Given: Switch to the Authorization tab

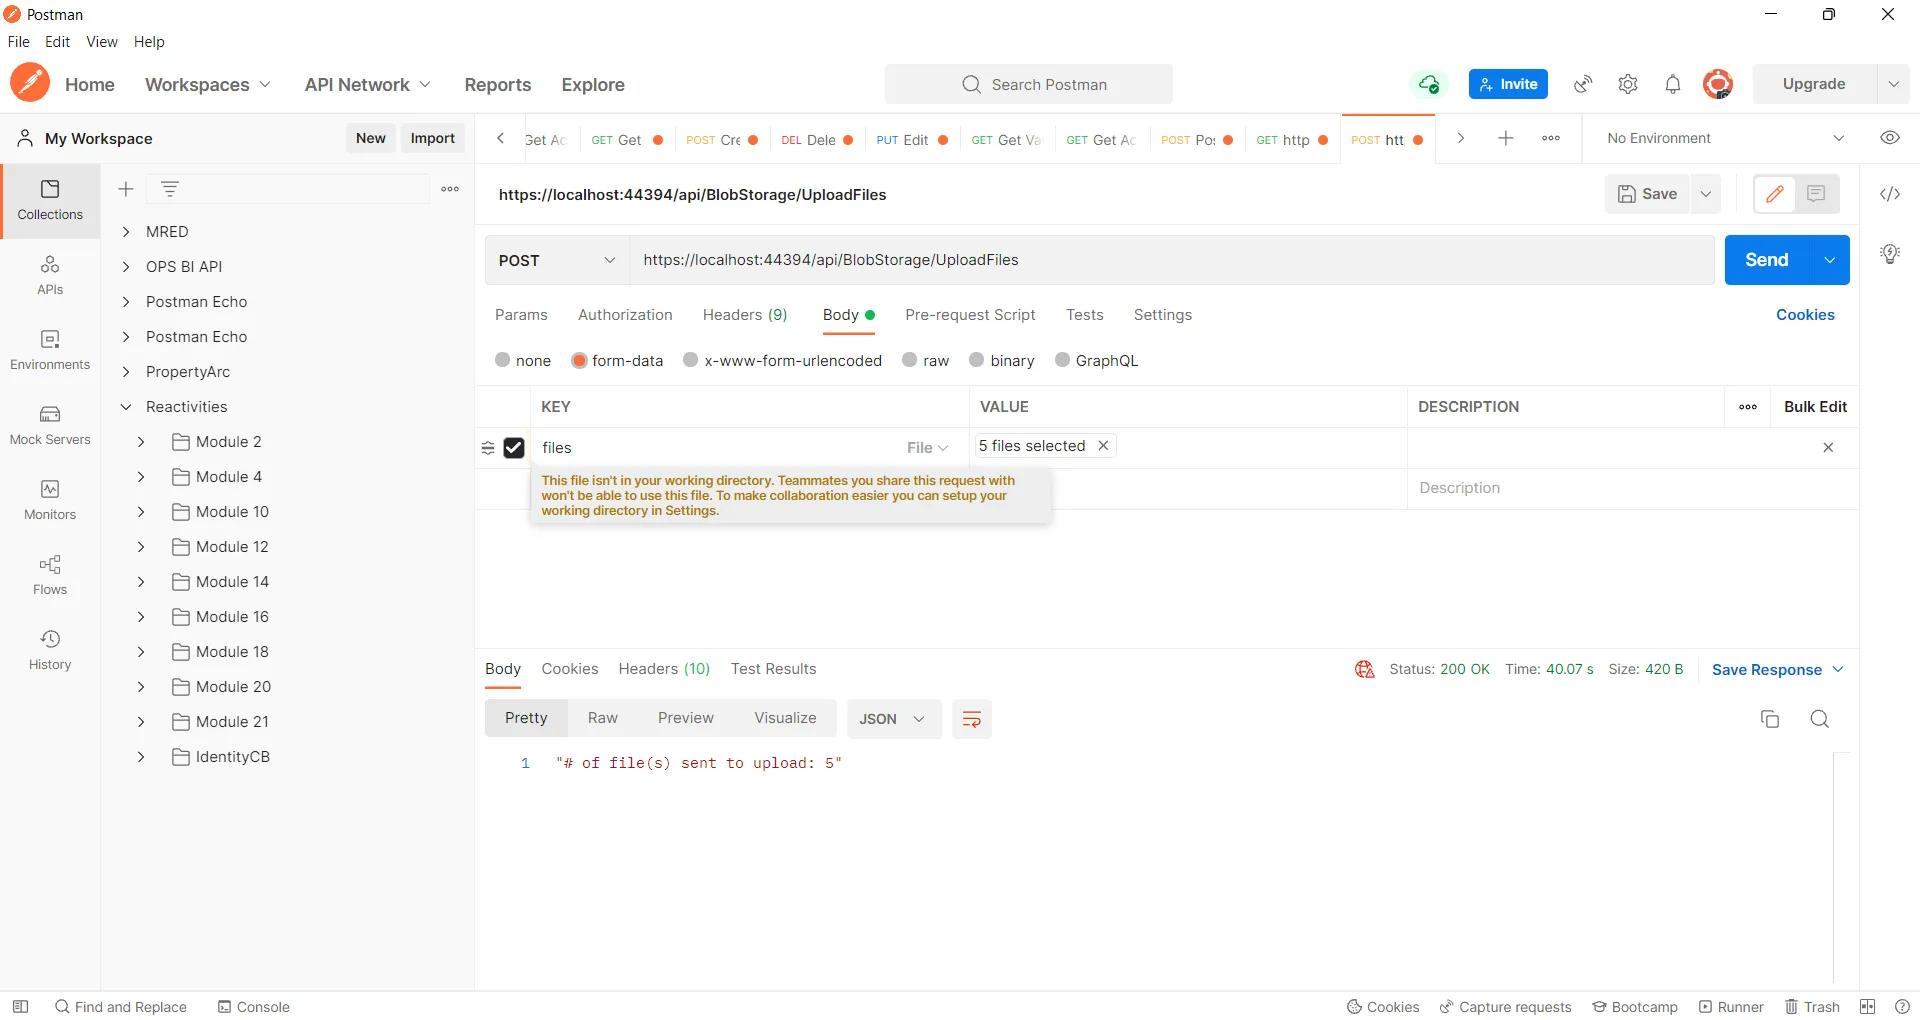Looking at the screenshot, I should click(625, 315).
